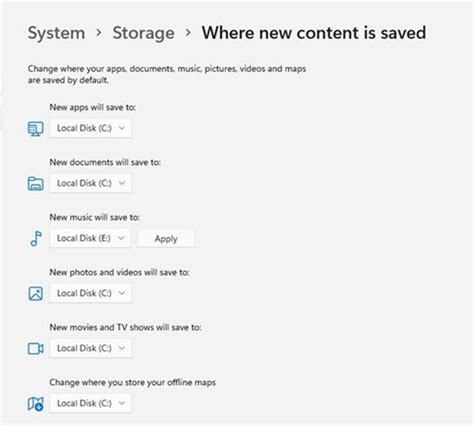This screenshot has height=425, width=474.
Task: Click the chevron after Storage breadcrumb
Action: click(x=188, y=33)
